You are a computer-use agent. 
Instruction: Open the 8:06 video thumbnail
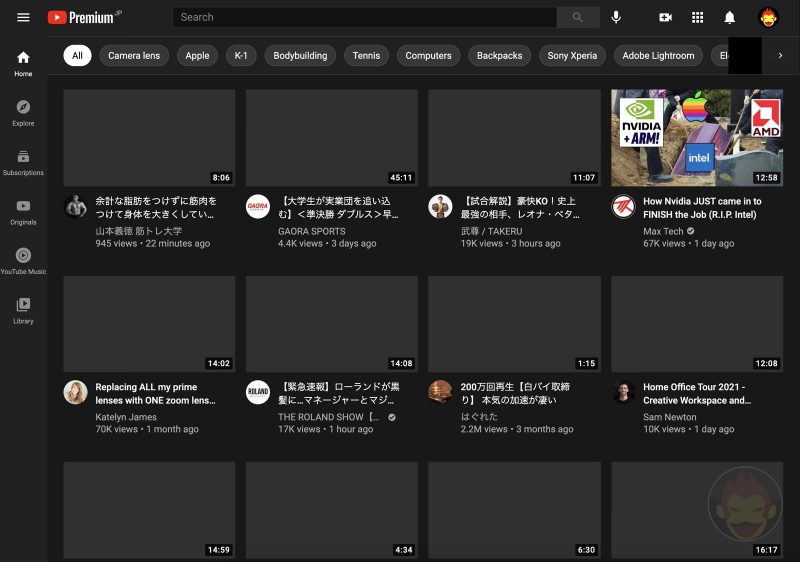point(149,138)
